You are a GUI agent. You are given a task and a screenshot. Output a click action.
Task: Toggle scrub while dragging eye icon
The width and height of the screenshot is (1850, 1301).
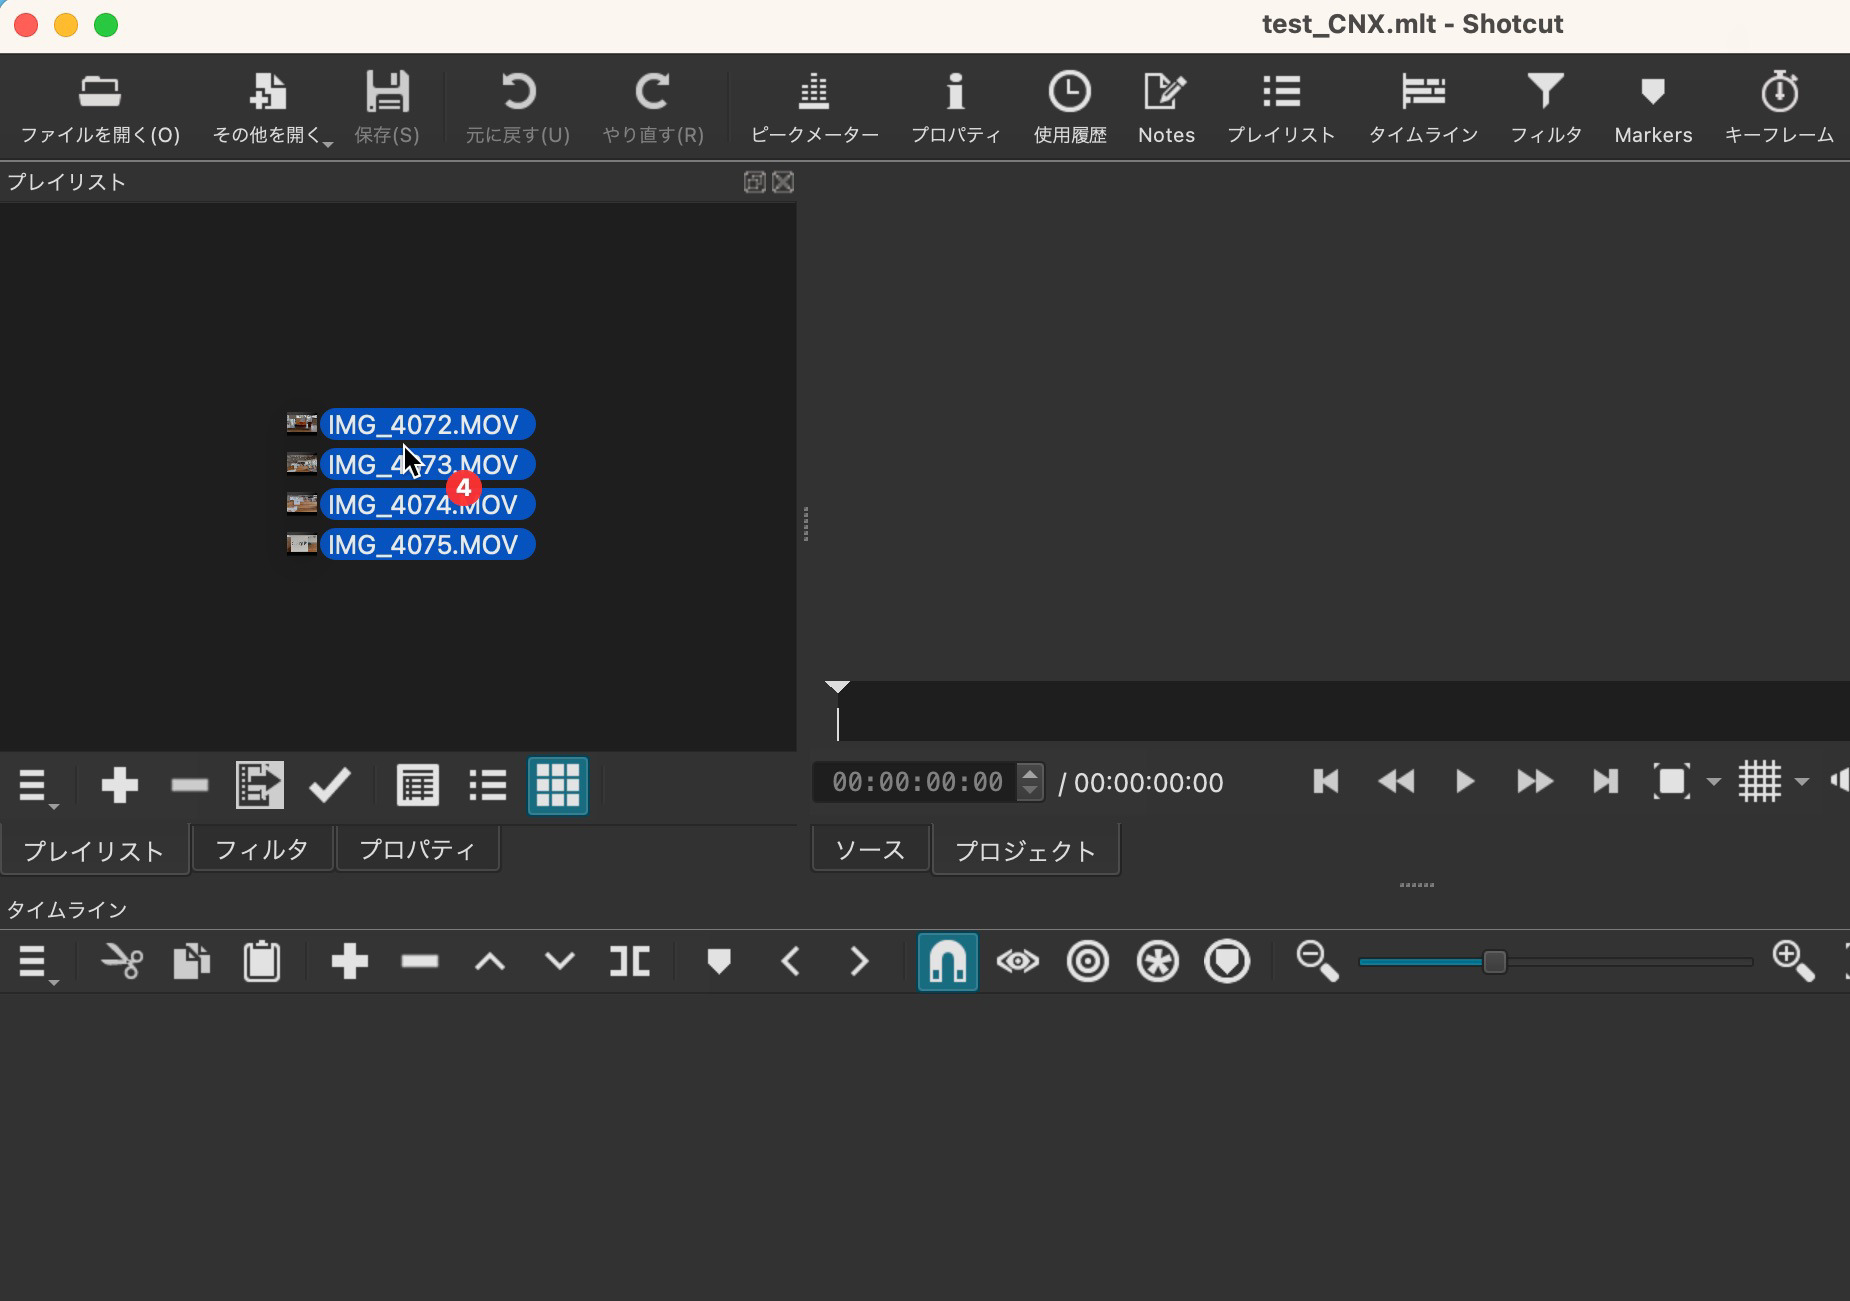1017,962
